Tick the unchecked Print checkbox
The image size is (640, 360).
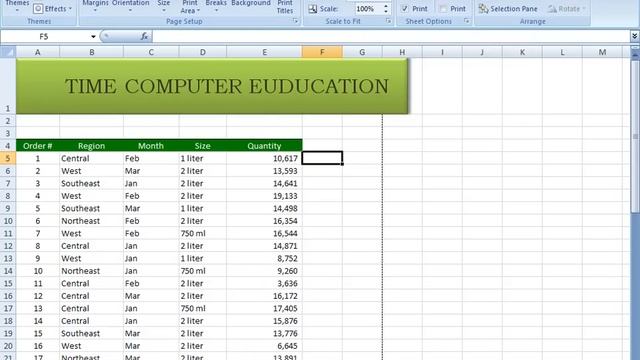click(x=443, y=9)
